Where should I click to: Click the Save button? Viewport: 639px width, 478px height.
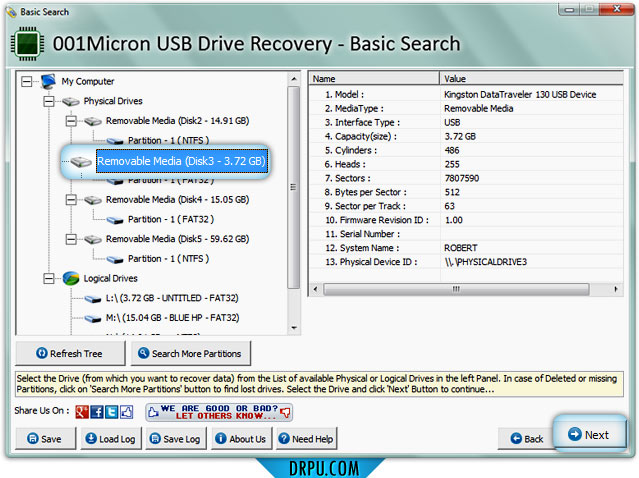(45, 439)
